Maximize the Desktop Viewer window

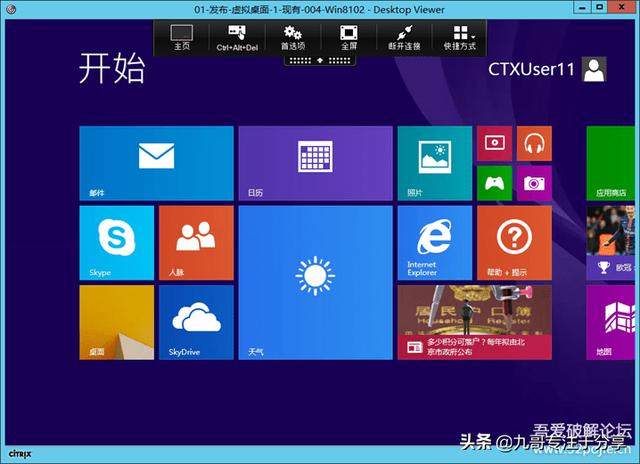[599, 7]
